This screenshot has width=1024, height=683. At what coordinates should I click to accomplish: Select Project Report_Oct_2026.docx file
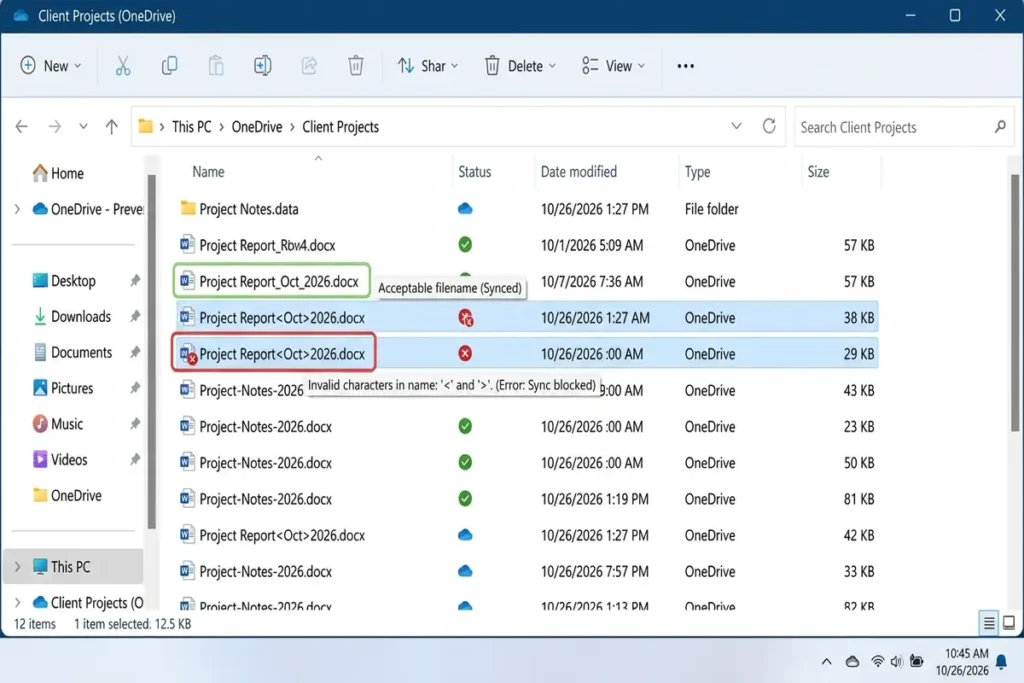click(526, 281)
